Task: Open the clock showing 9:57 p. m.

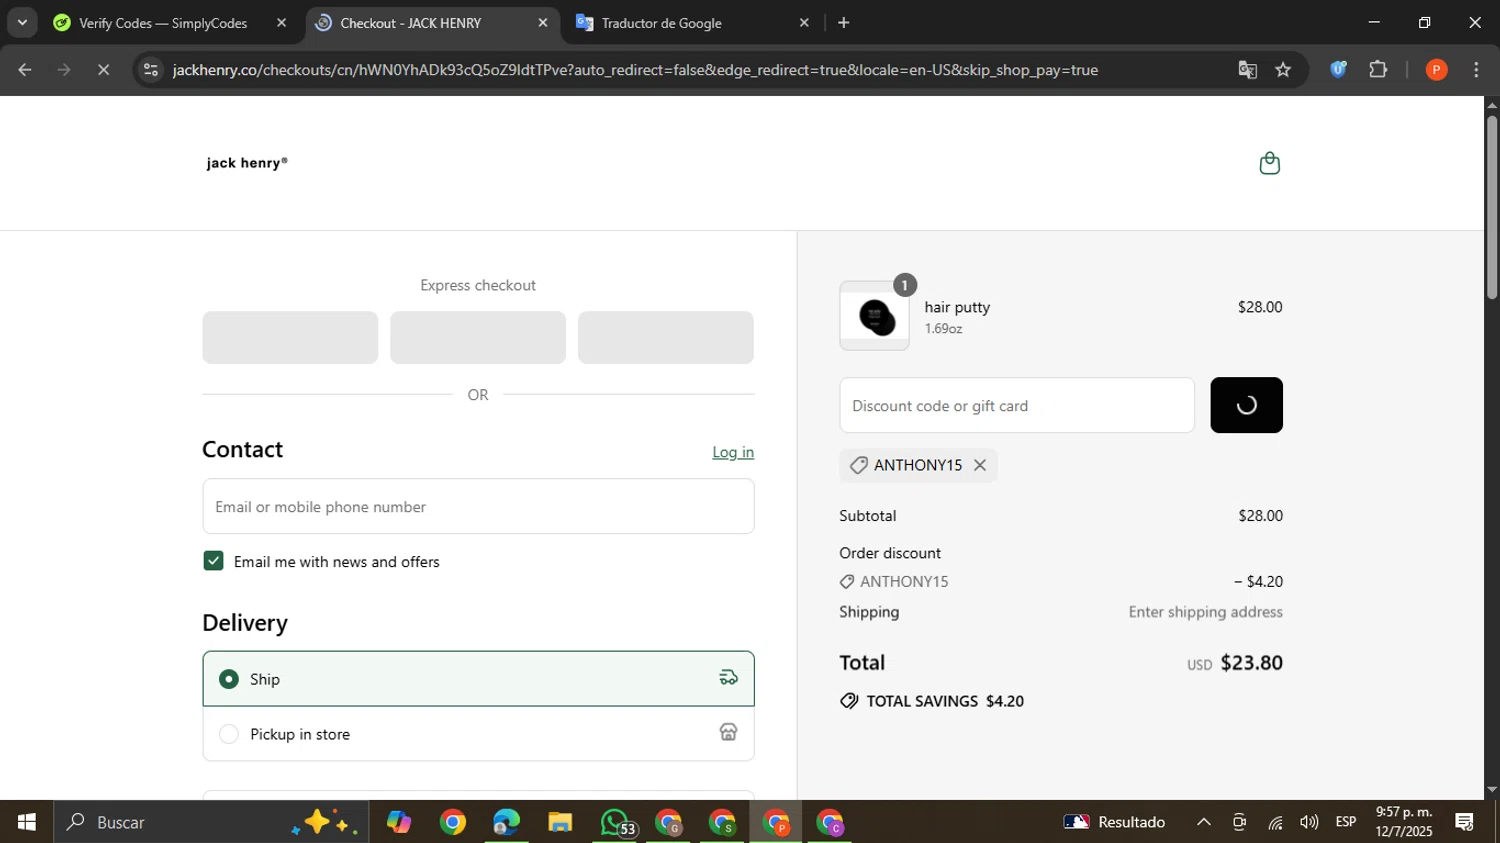Action: point(1404,821)
